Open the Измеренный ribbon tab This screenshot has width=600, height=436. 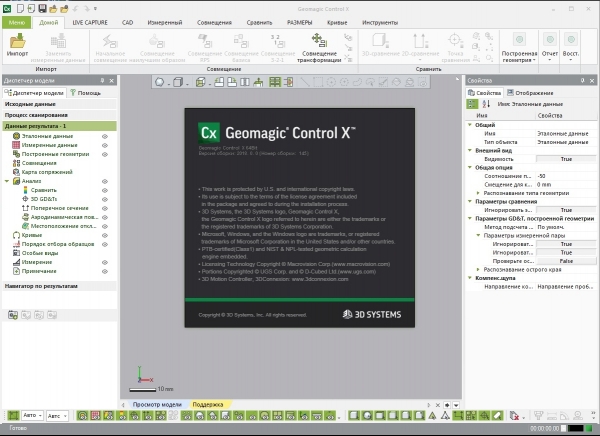point(165,23)
